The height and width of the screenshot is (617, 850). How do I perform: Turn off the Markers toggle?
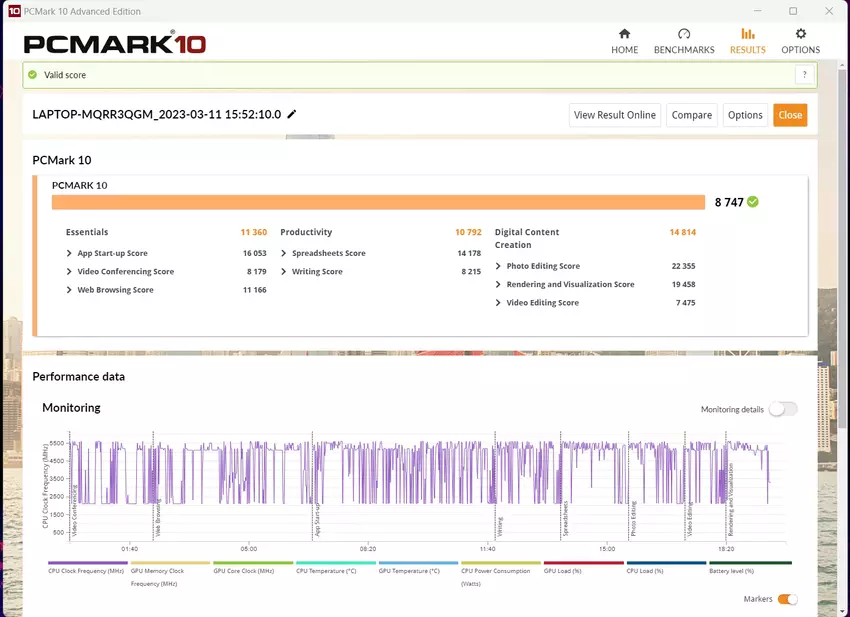(x=787, y=599)
